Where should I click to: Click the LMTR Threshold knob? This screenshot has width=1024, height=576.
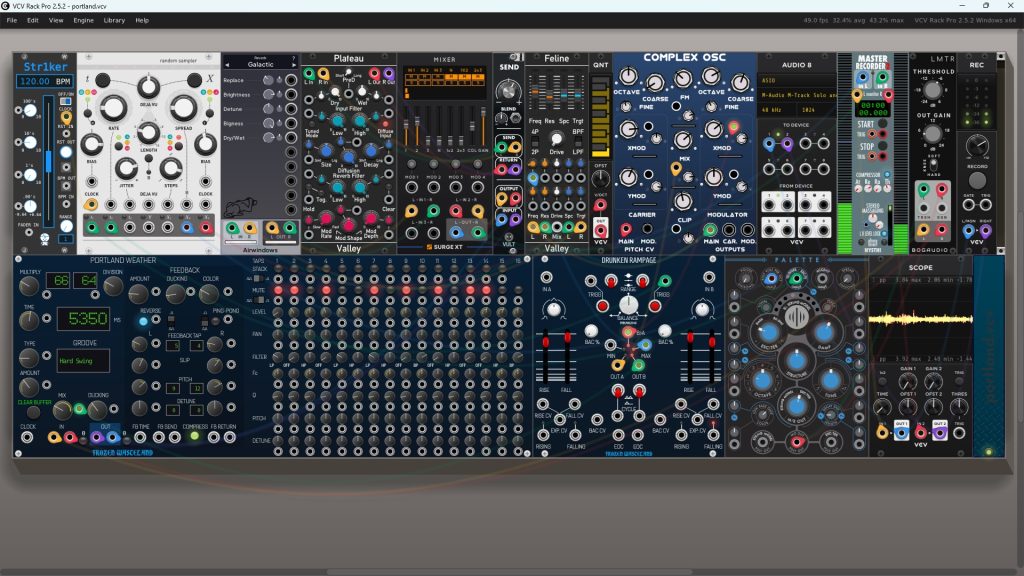[933, 91]
